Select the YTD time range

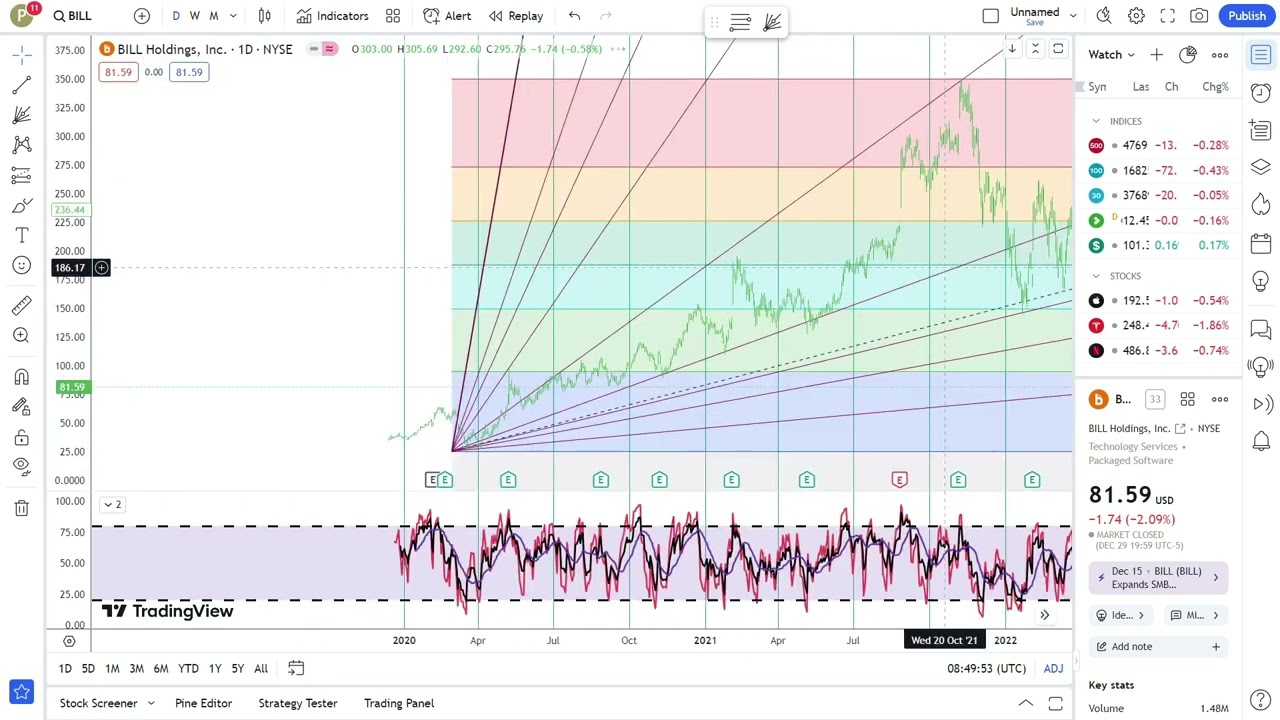click(188, 669)
